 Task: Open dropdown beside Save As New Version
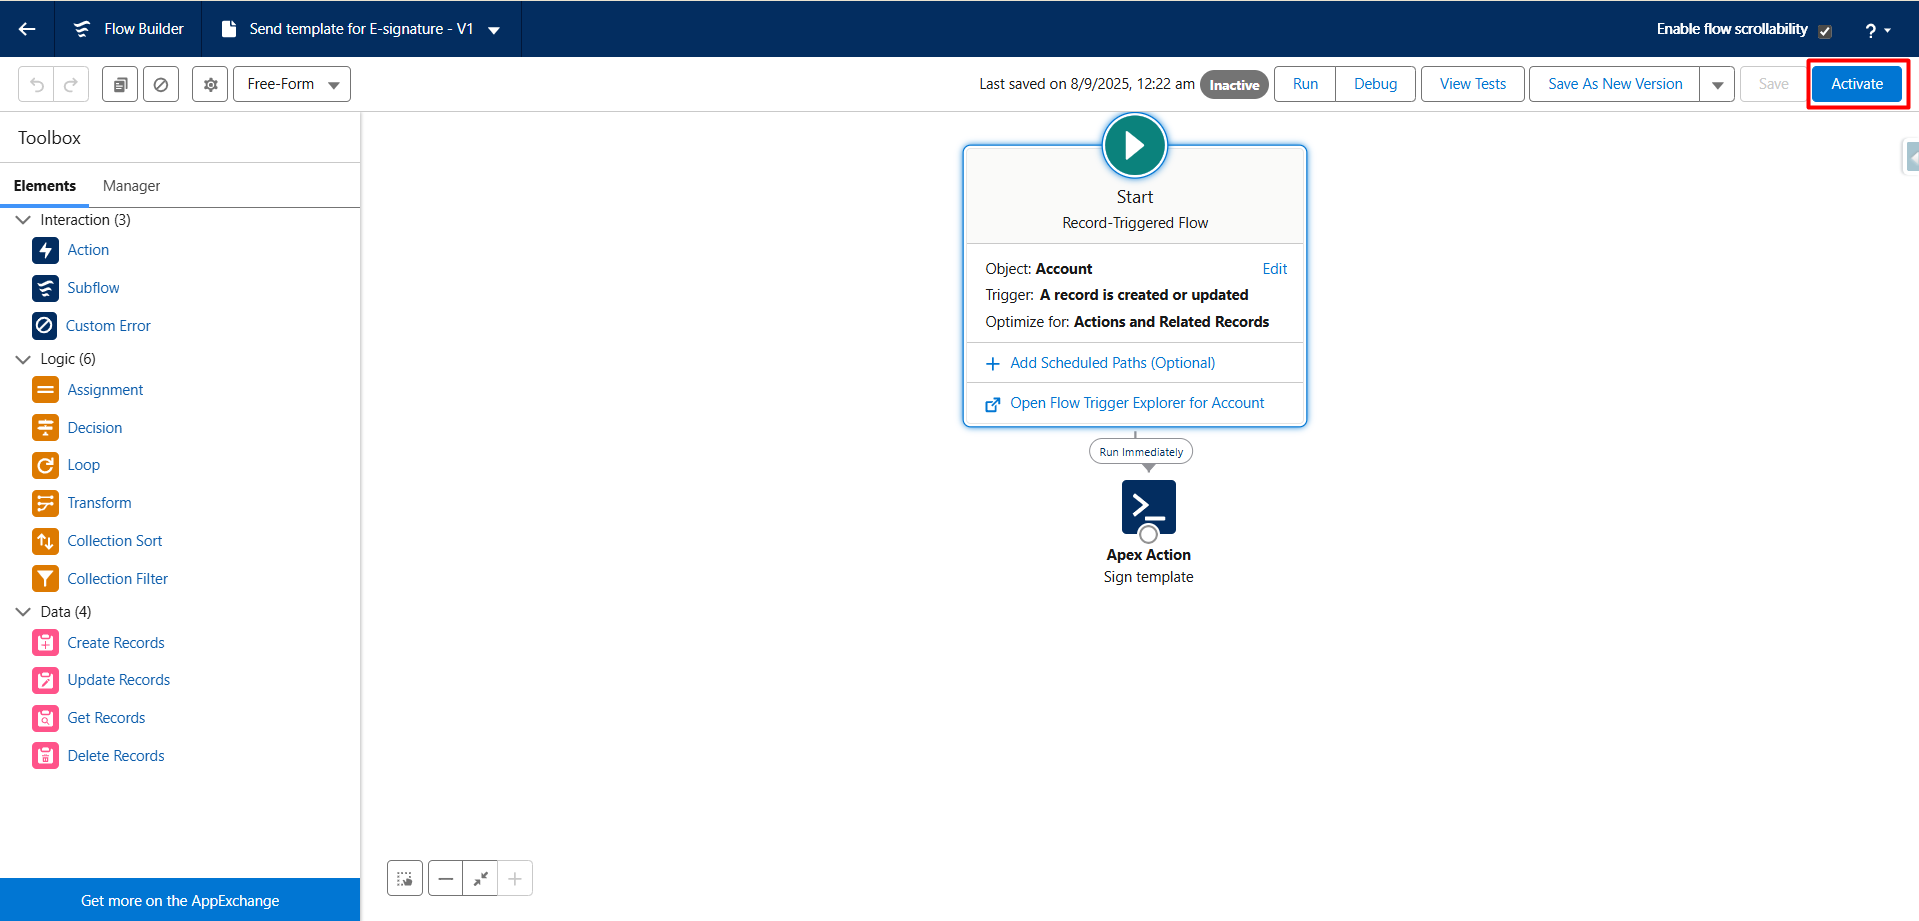coord(1717,84)
